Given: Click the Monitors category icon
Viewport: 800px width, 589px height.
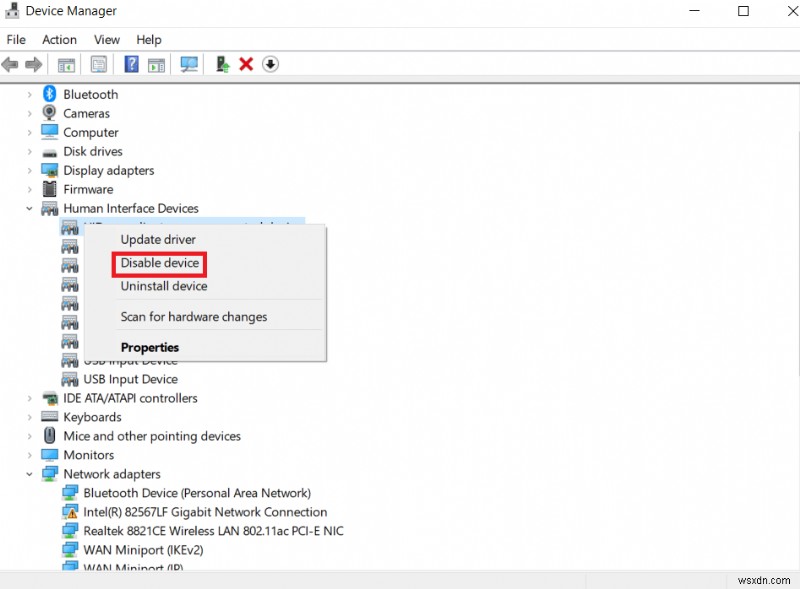Looking at the screenshot, I should [x=49, y=454].
